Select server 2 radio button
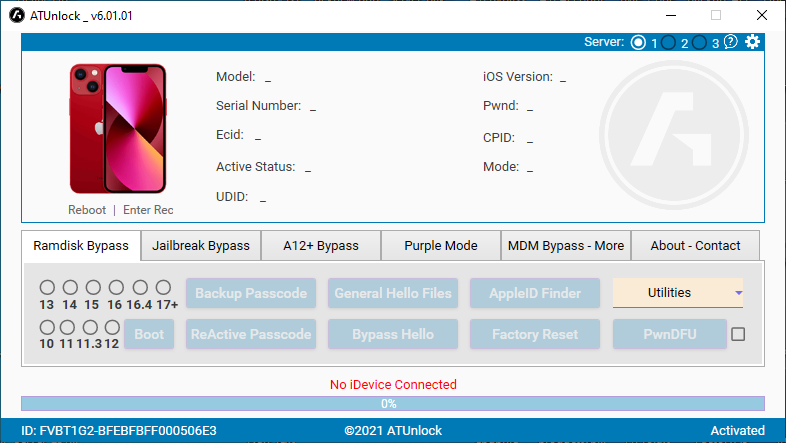The image size is (786, 443). tap(669, 42)
